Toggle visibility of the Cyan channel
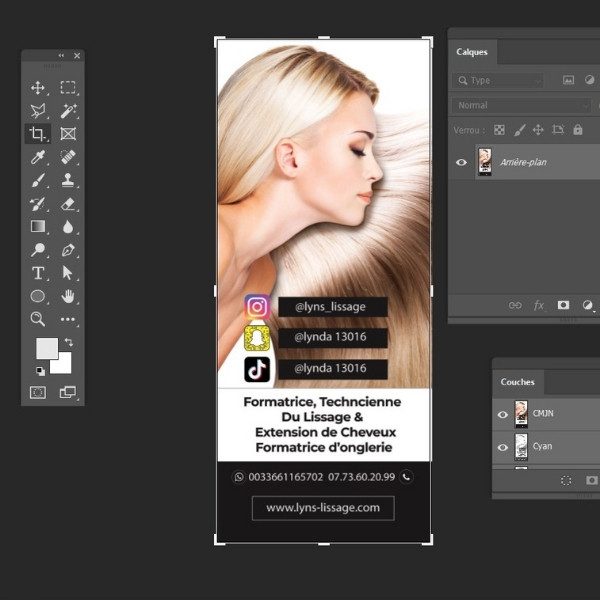Screen dimensions: 600x600 click(503, 446)
